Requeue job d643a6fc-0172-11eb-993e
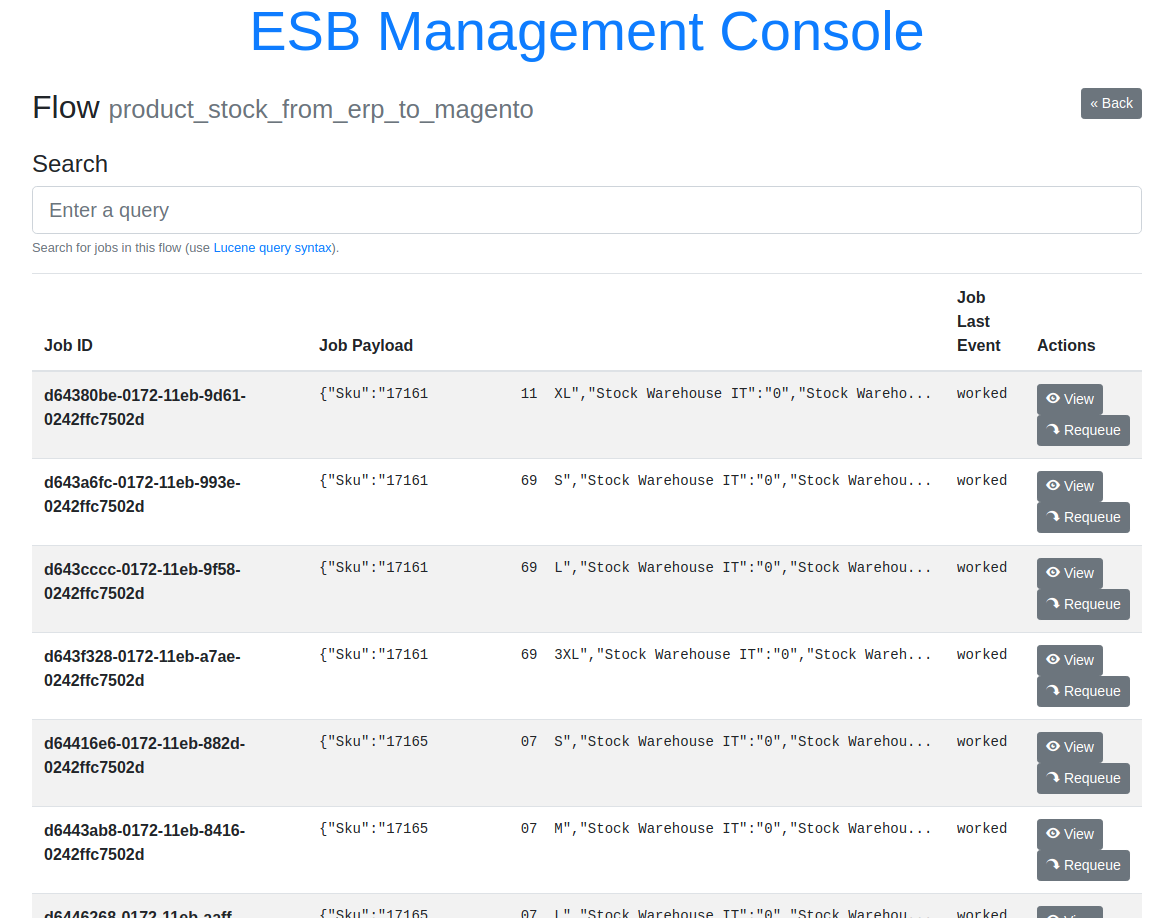 tap(1083, 517)
